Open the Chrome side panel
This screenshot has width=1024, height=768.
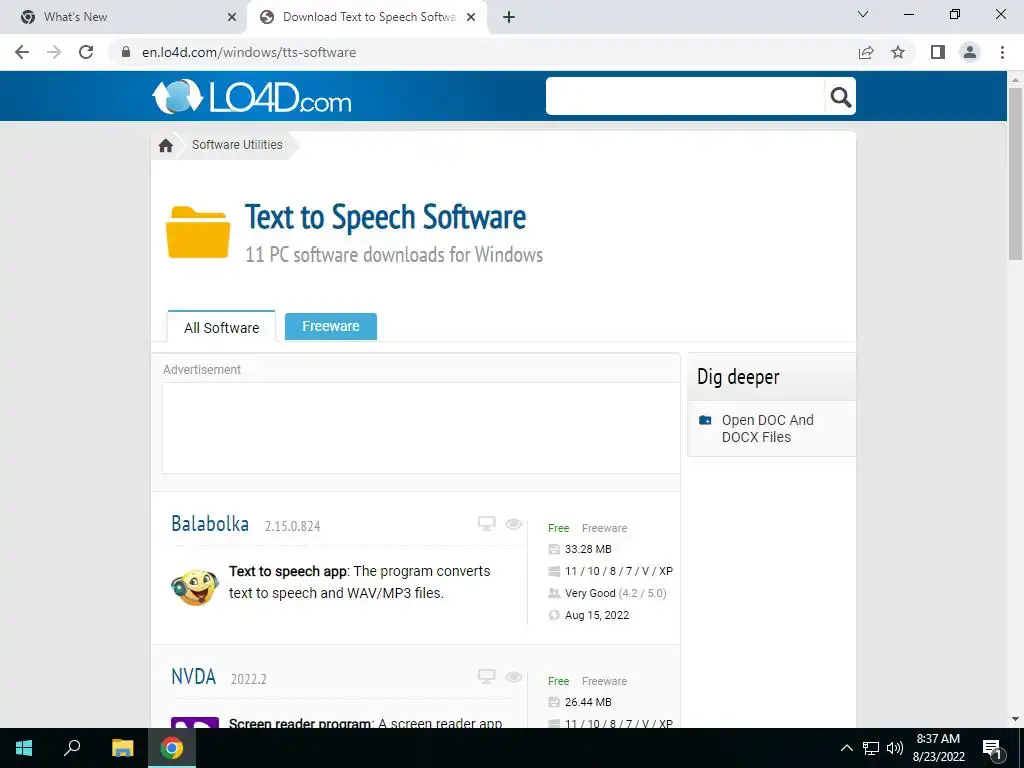(x=938, y=52)
